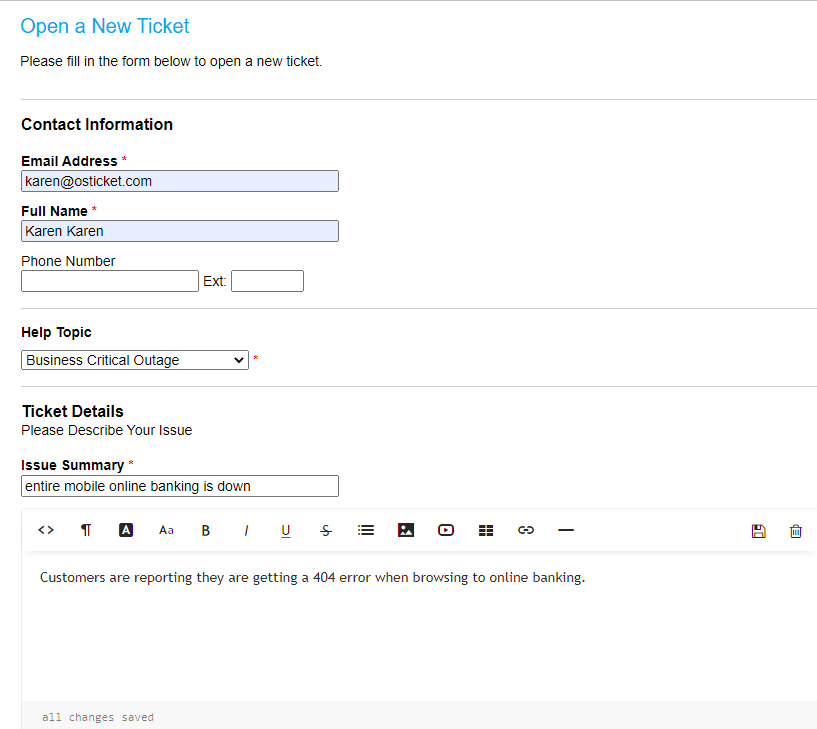Image resolution: width=817 pixels, height=729 pixels.
Task: Save the draft
Action: click(758, 531)
